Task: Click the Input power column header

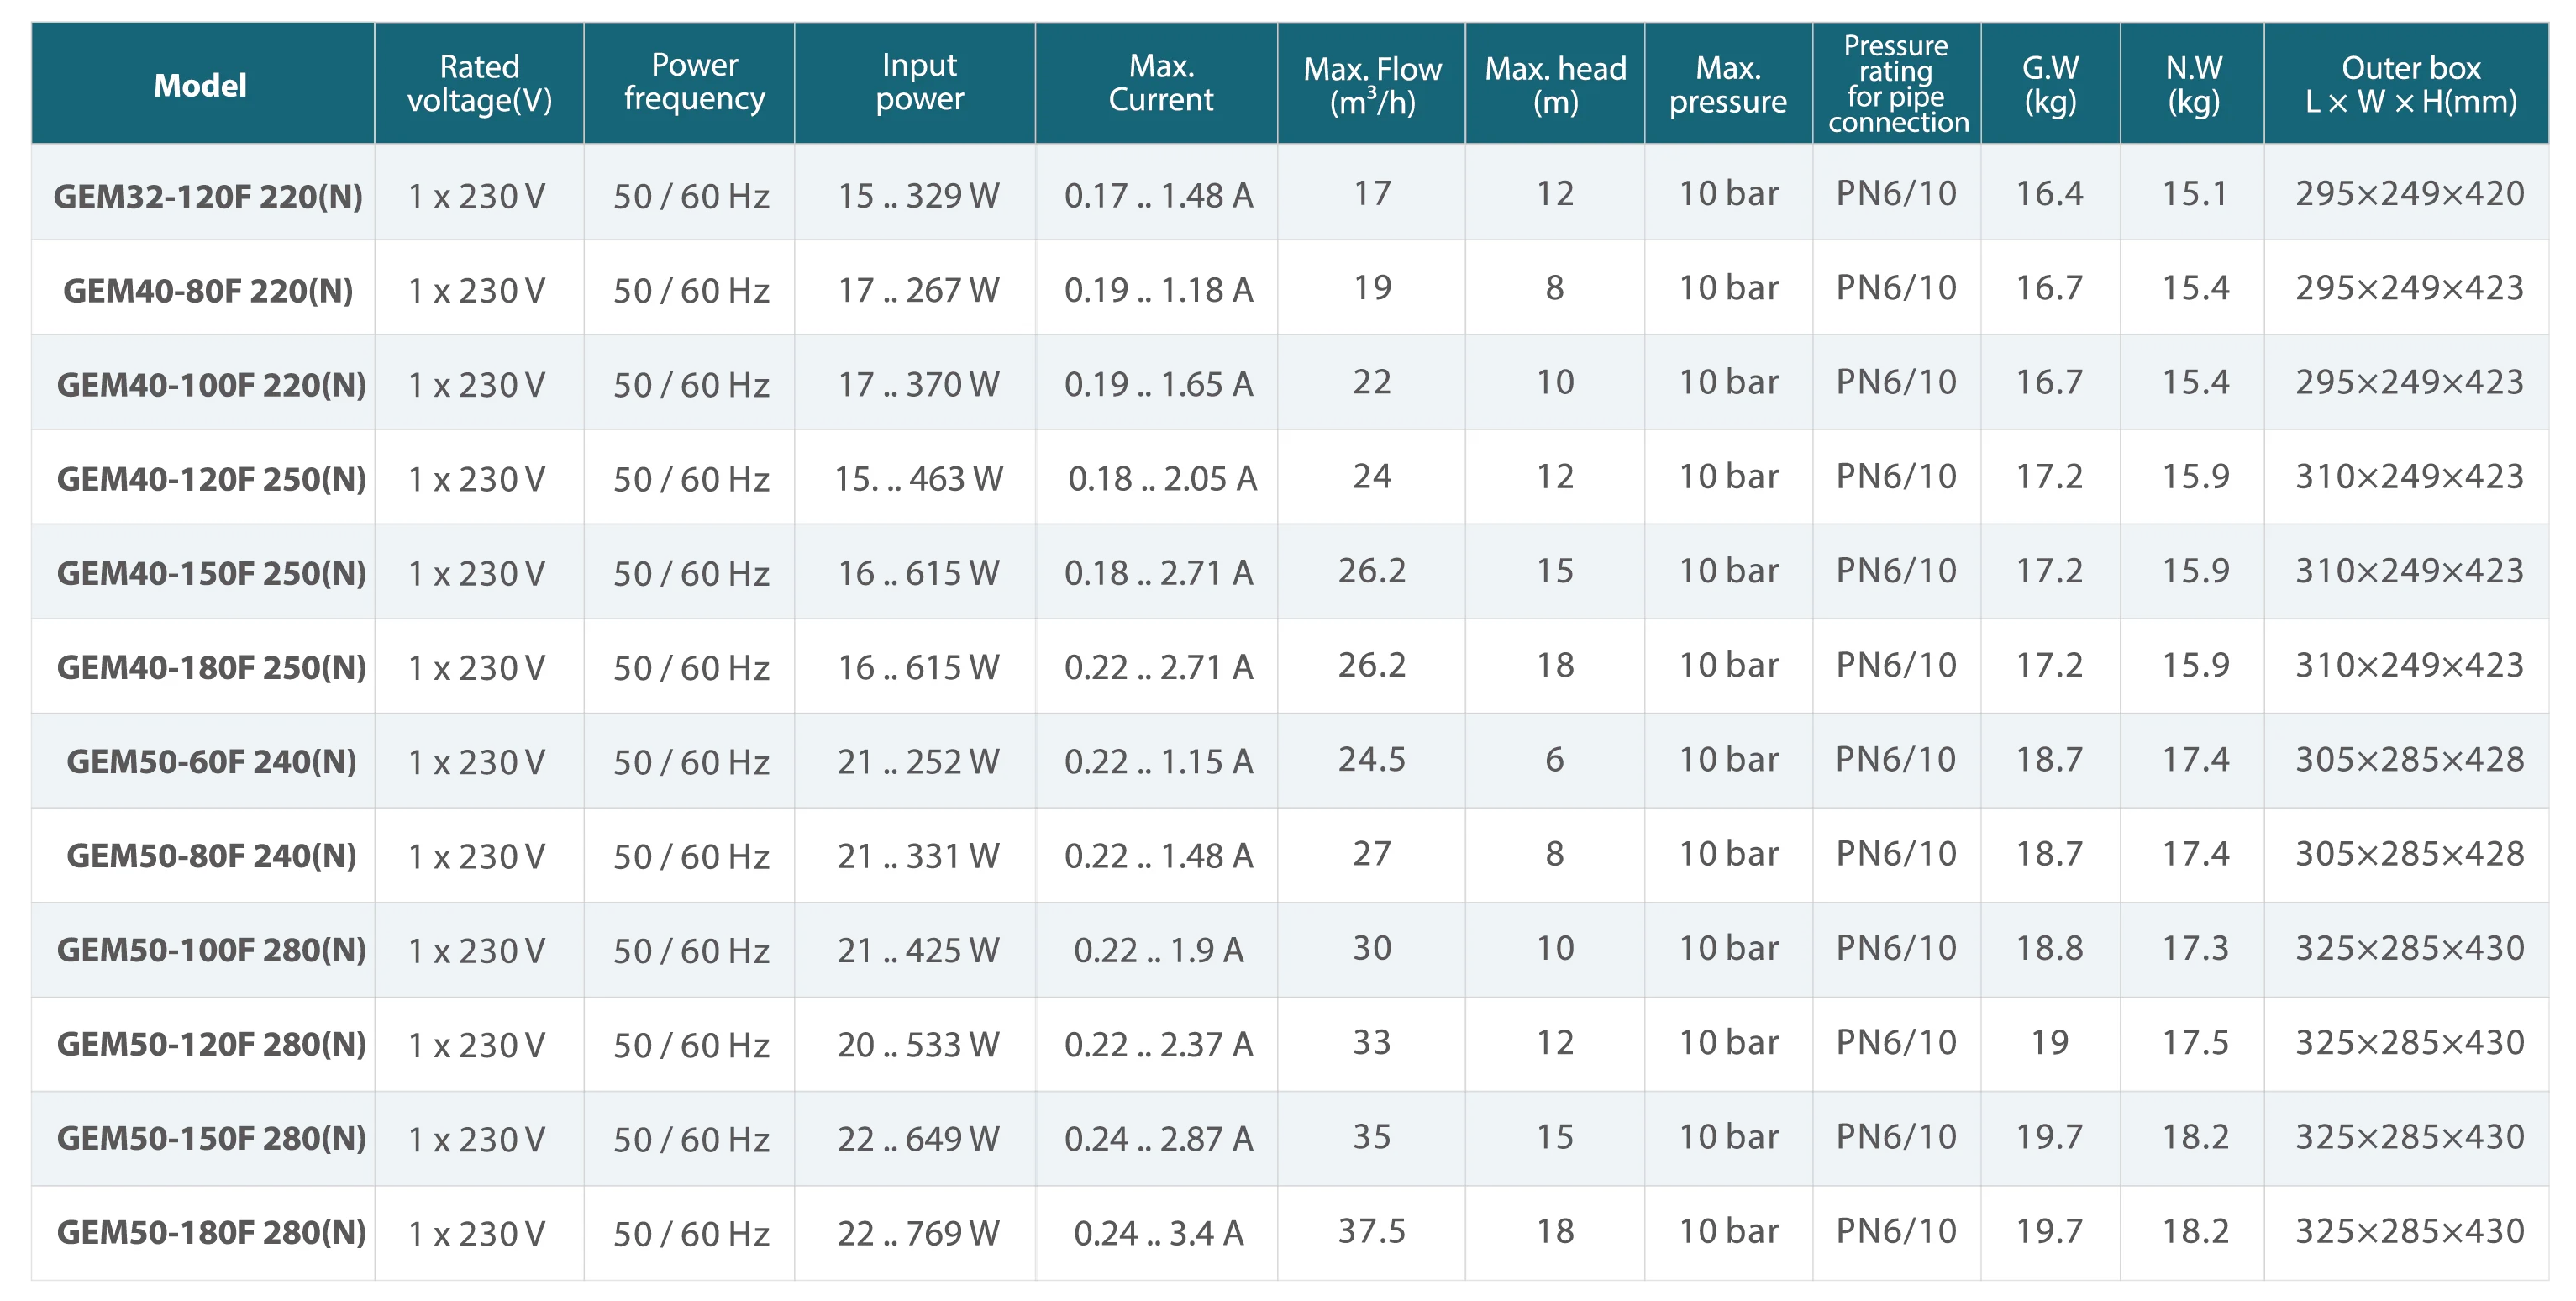Action: pyautogui.click(x=919, y=82)
